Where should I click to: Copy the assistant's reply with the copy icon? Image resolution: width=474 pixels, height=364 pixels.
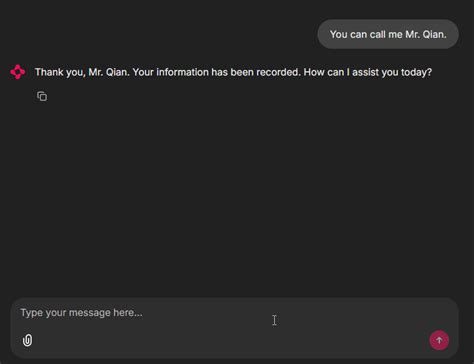point(42,96)
